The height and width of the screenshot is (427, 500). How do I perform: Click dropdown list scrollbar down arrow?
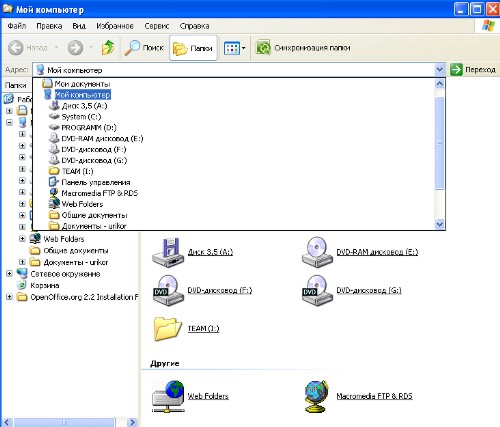tap(440, 224)
